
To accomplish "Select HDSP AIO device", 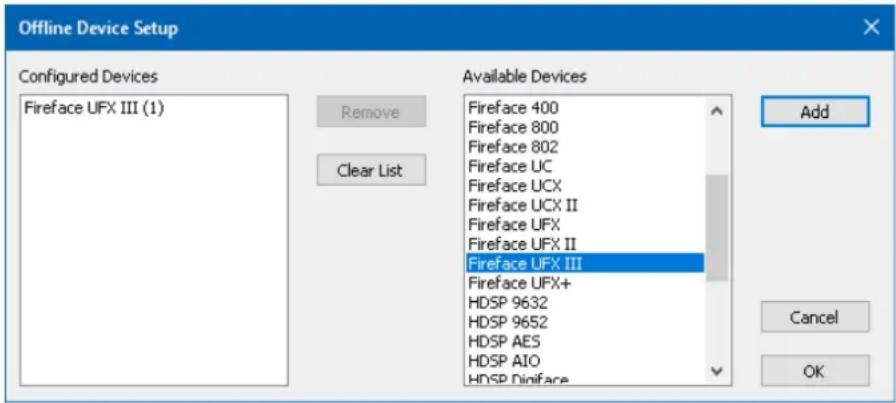I will pyautogui.click(x=585, y=361).
